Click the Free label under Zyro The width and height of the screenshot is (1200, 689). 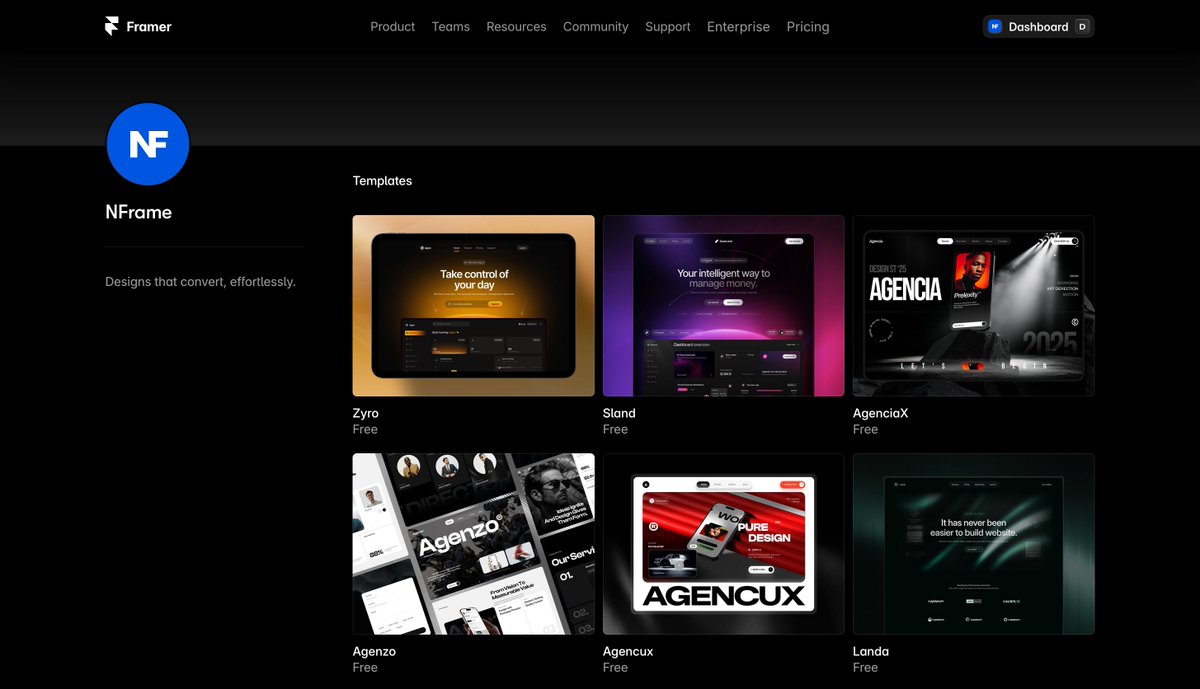365,429
